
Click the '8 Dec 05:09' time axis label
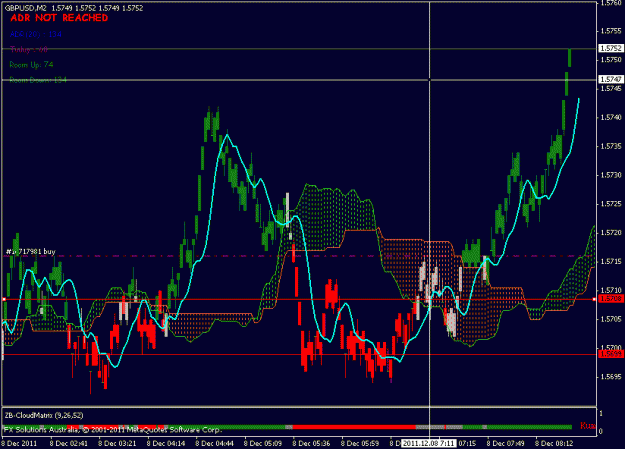[263, 443]
